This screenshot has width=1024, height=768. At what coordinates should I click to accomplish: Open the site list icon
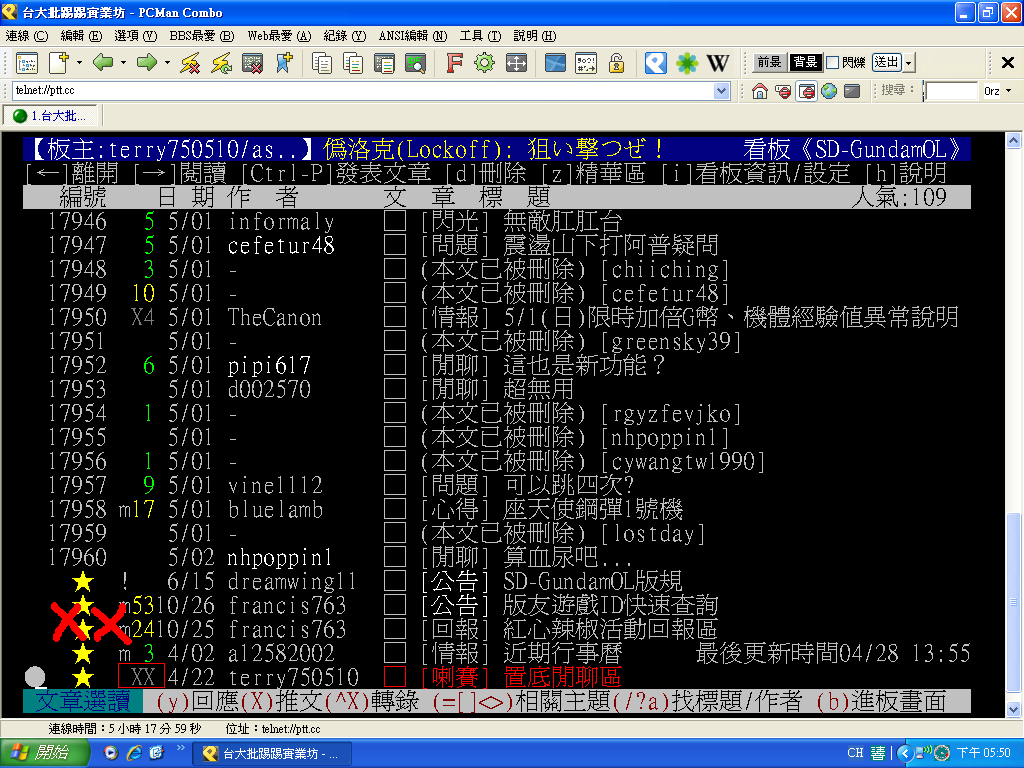point(27,63)
